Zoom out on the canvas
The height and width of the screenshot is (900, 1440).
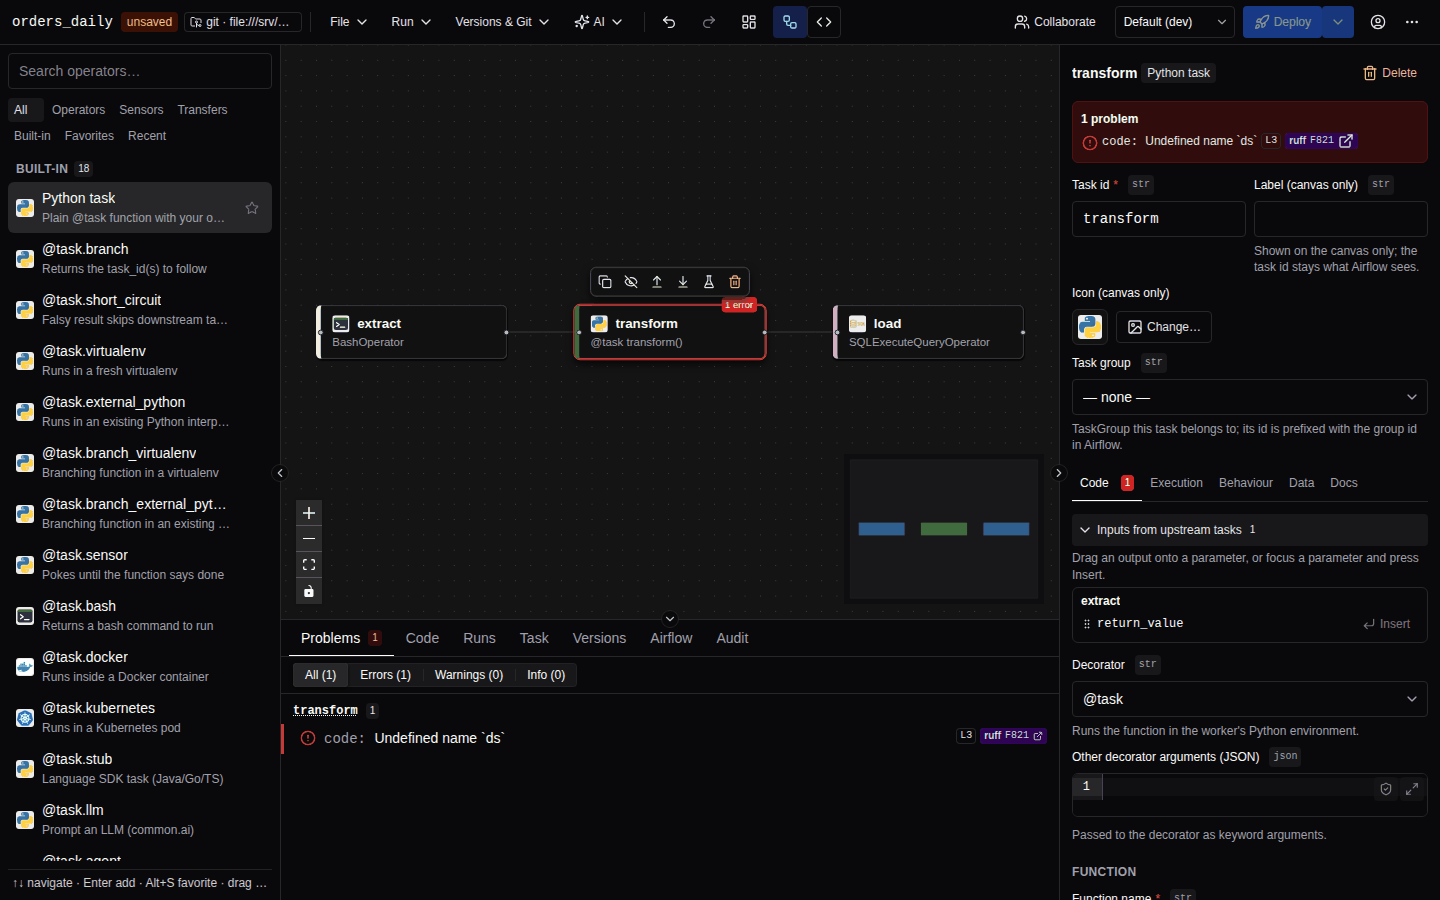tap(309, 539)
